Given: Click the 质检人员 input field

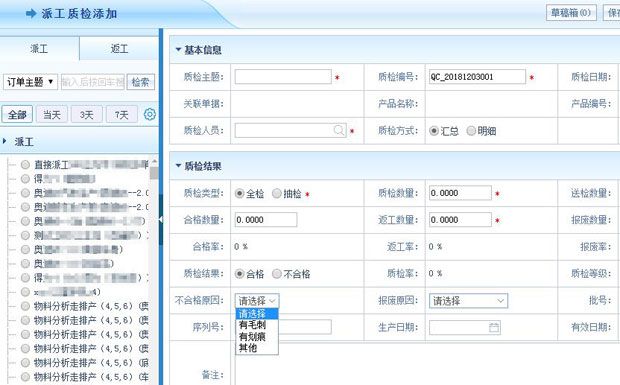Looking at the screenshot, I should (x=290, y=130).
